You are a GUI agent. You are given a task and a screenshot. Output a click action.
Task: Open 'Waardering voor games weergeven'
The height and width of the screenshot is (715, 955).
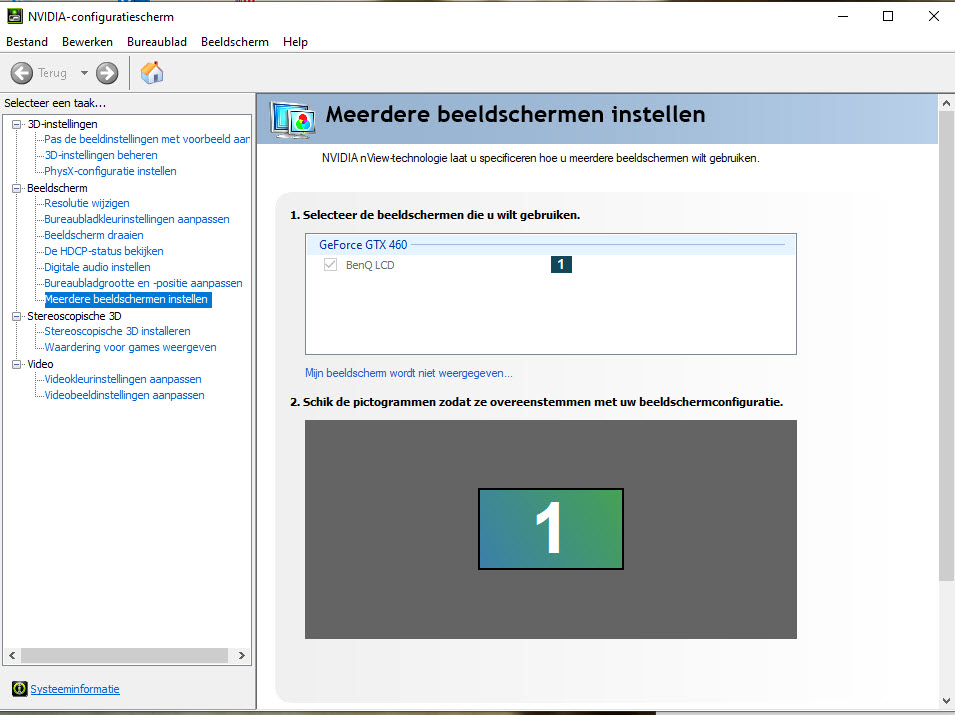[130, 347]
